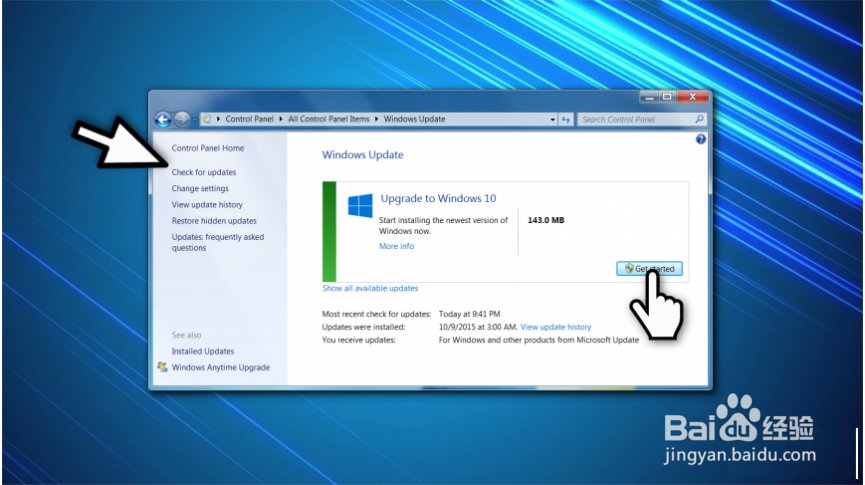
Task: Minimize the Windows Update window
Action: click(649, 97)
